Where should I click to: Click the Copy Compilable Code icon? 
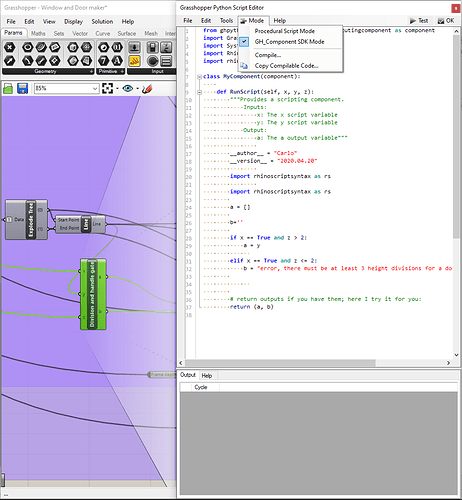[x=244, y=66]
